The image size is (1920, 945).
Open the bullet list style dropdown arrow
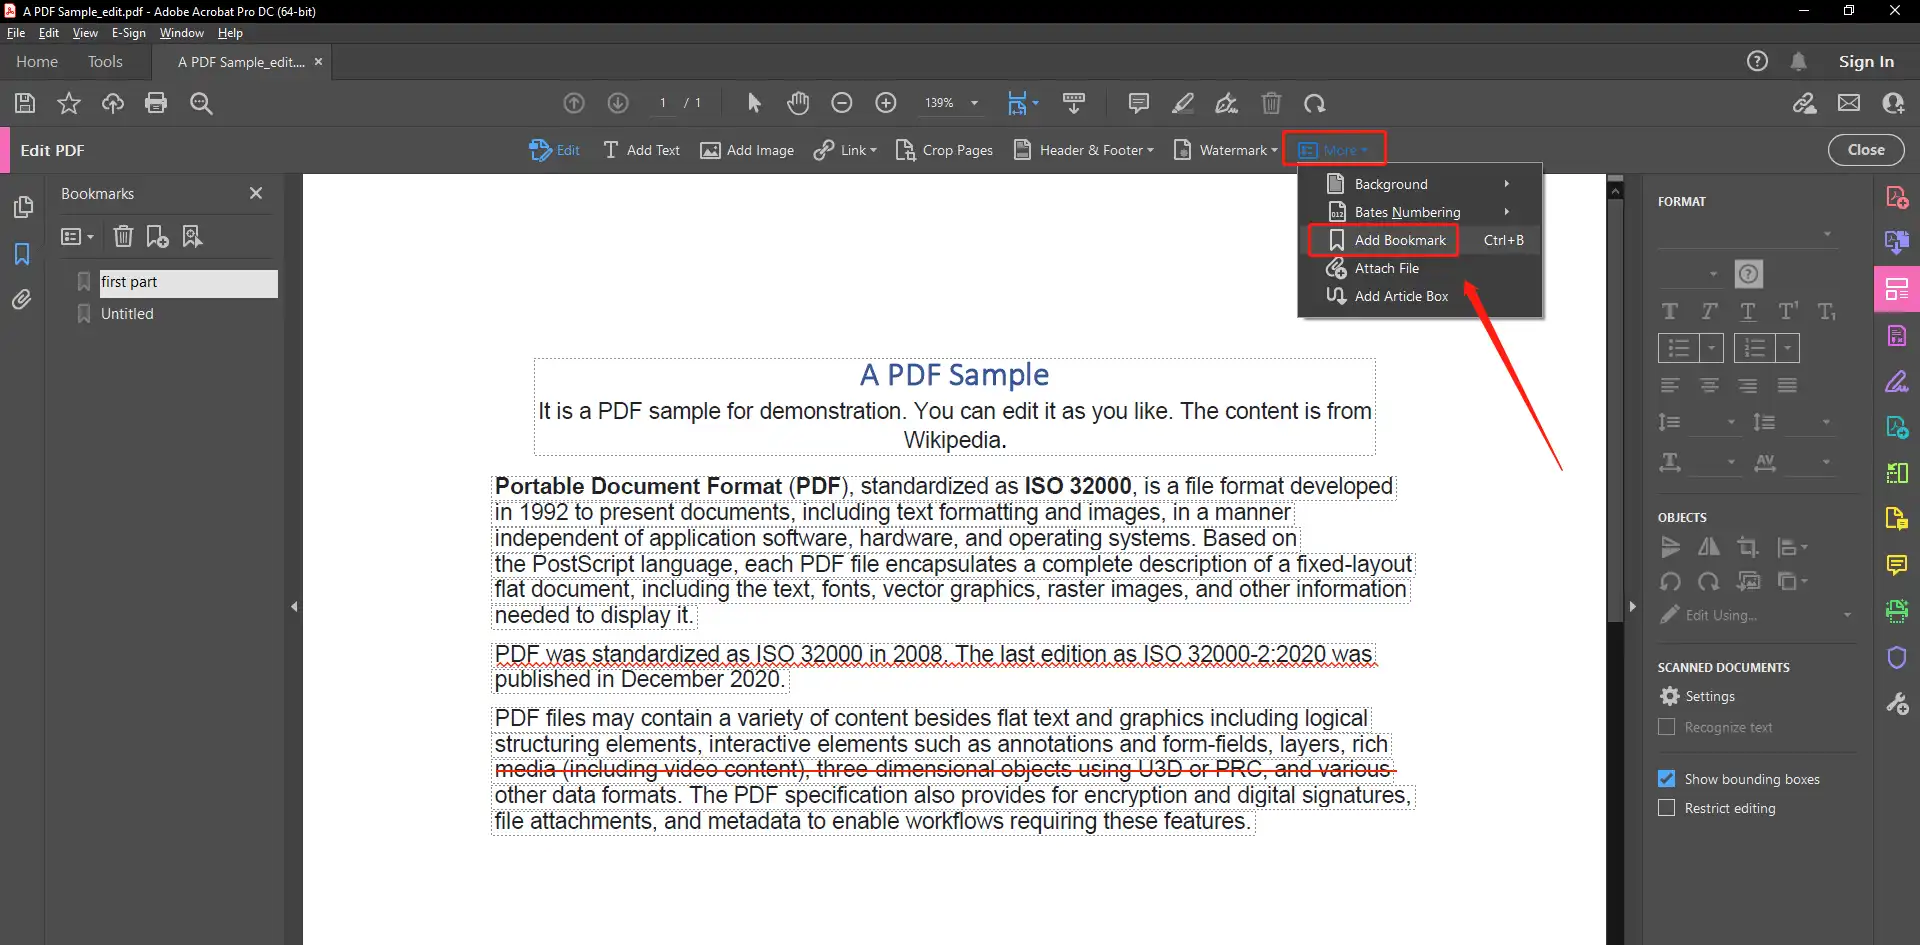pyautogui.click(x=1712, y=348)
